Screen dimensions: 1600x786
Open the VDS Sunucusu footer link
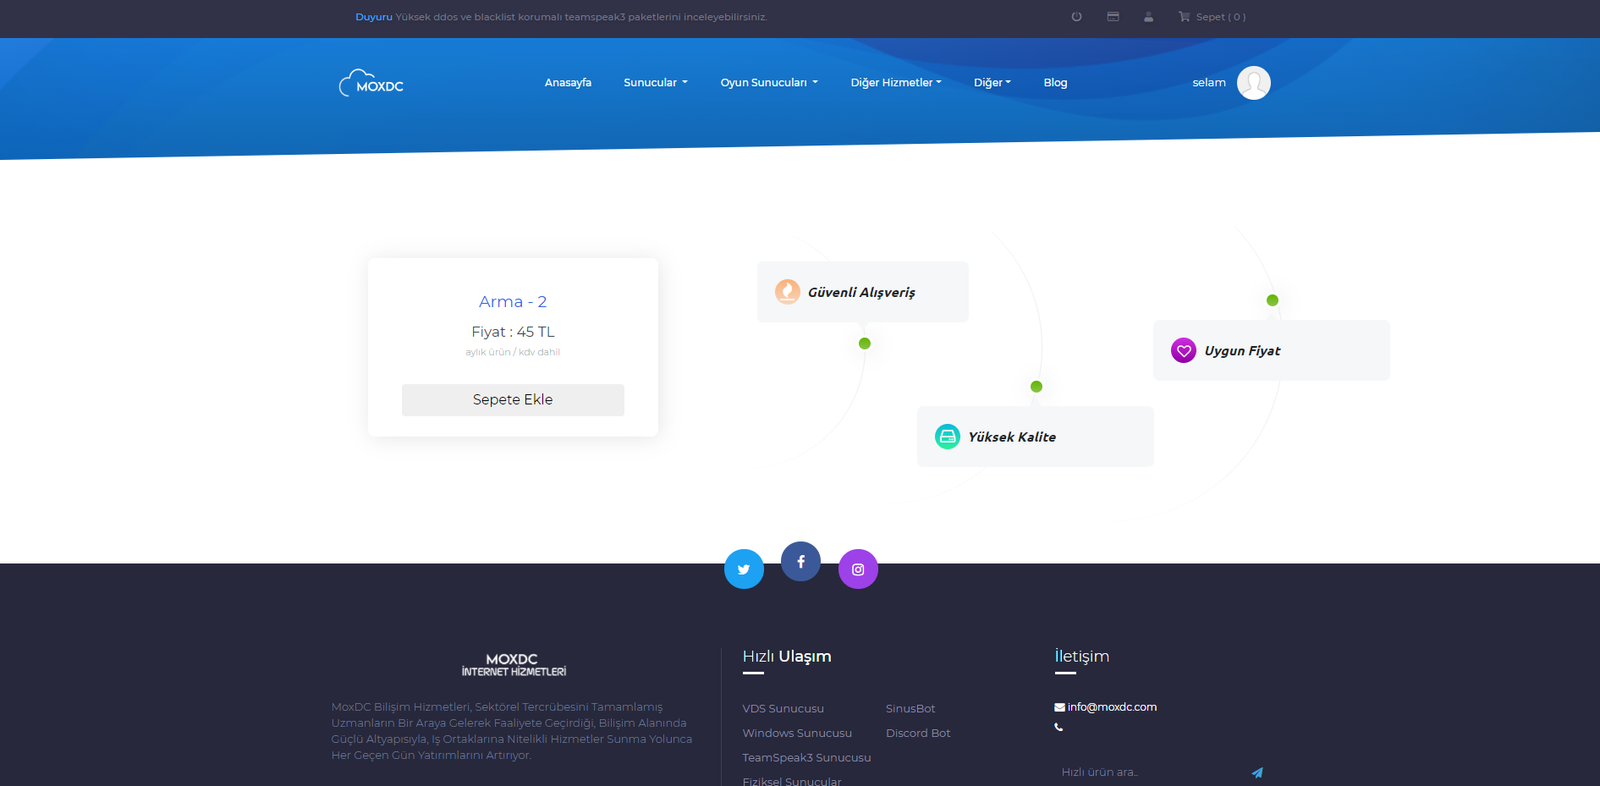(783, 709)
